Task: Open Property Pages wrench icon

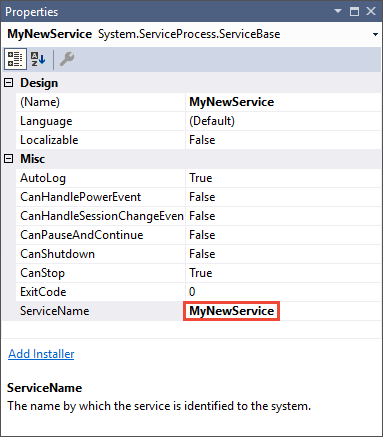Action: (x=67, y=59)
